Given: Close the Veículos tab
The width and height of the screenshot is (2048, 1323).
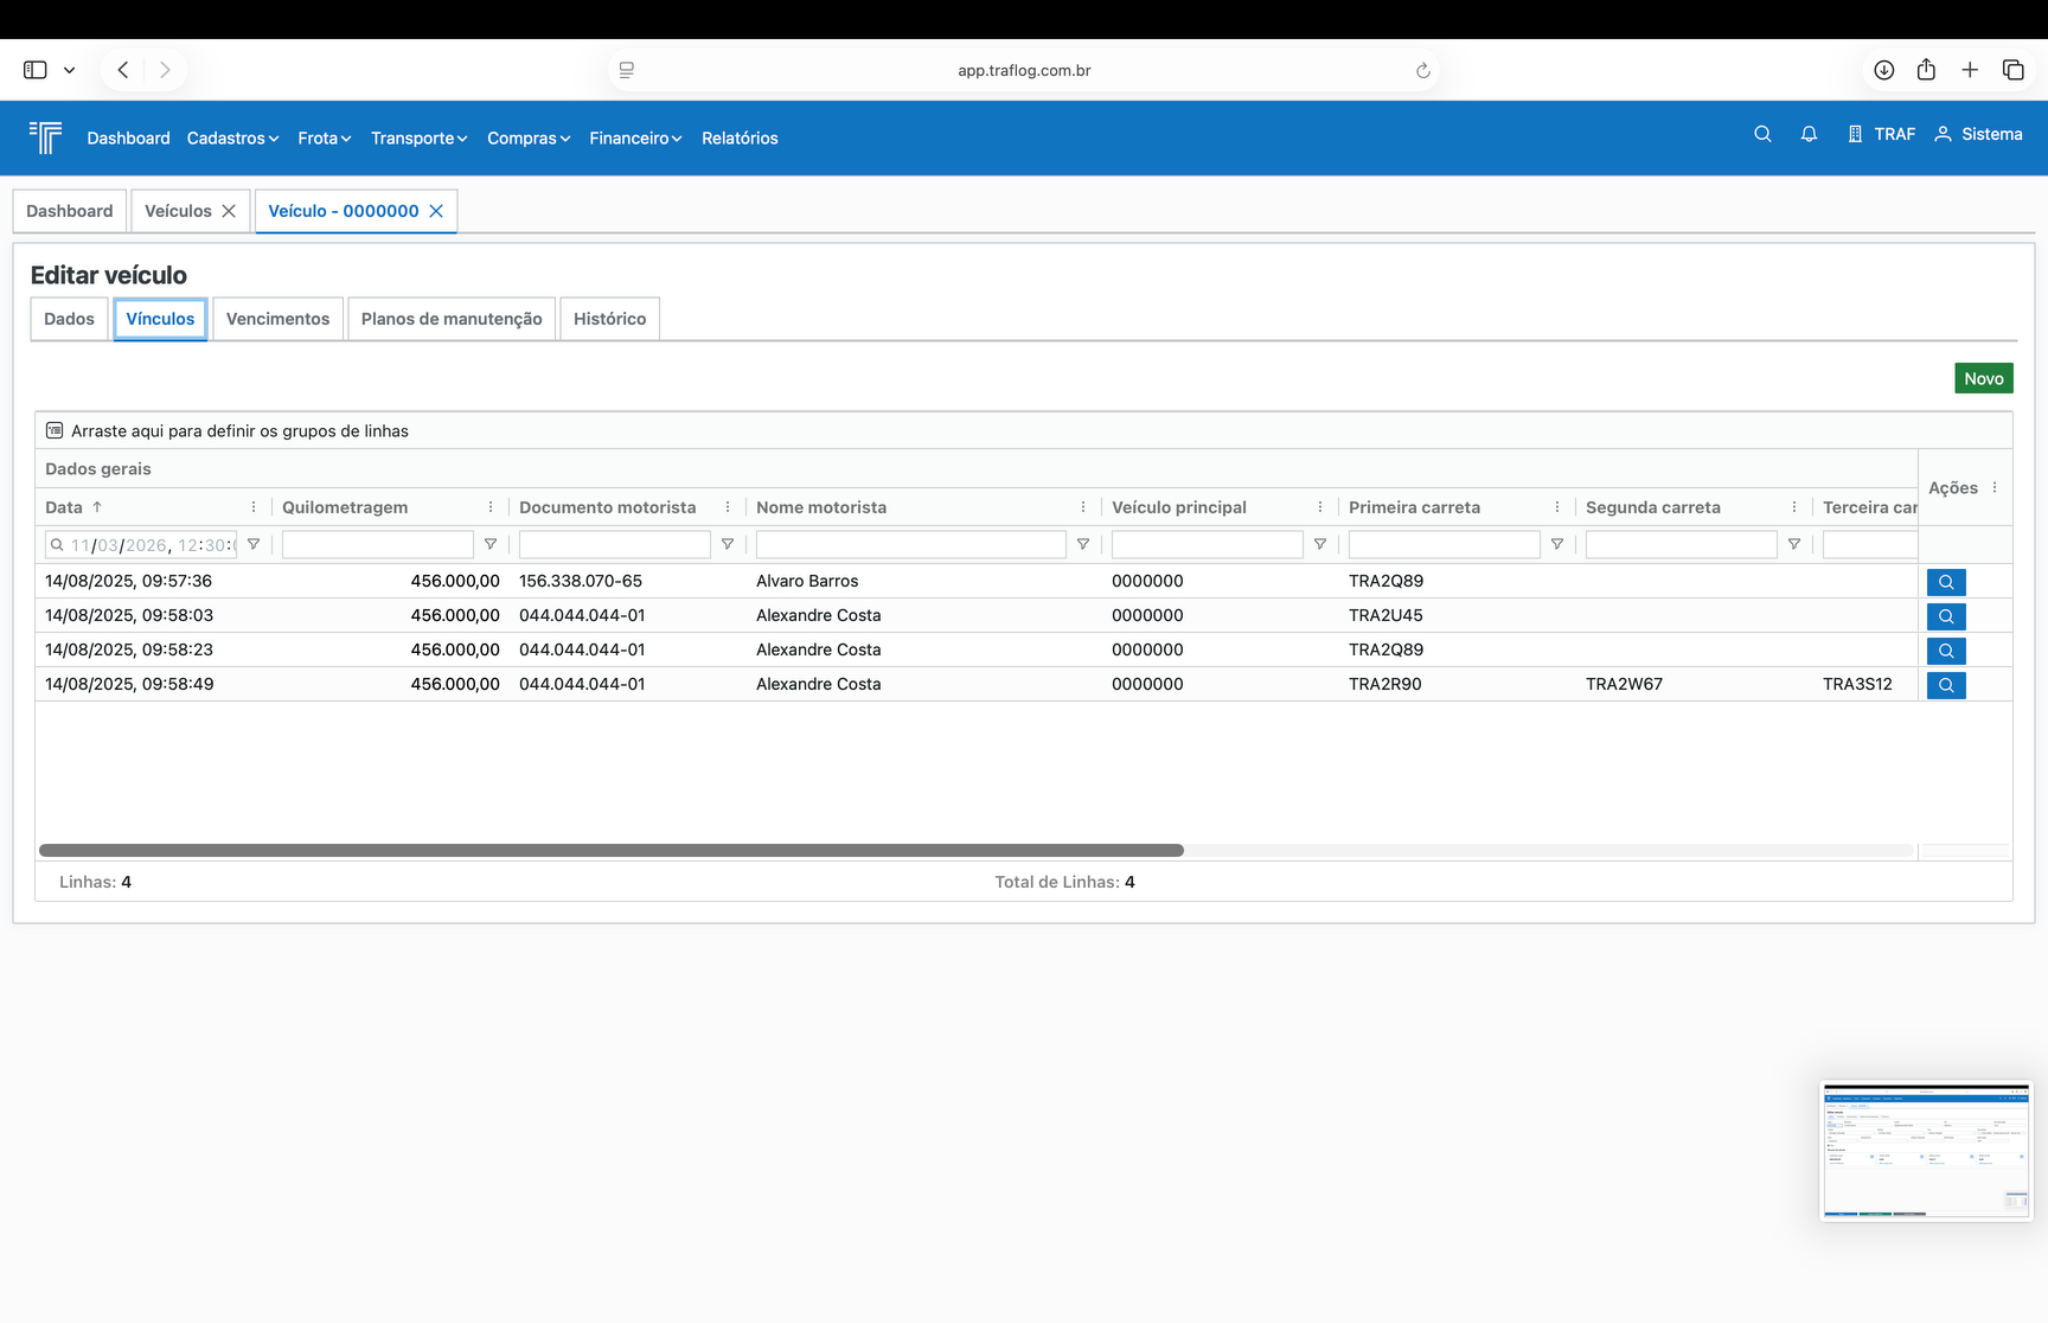Looking at the screenshot, I should pyautogui.click(x=229, y=211).
